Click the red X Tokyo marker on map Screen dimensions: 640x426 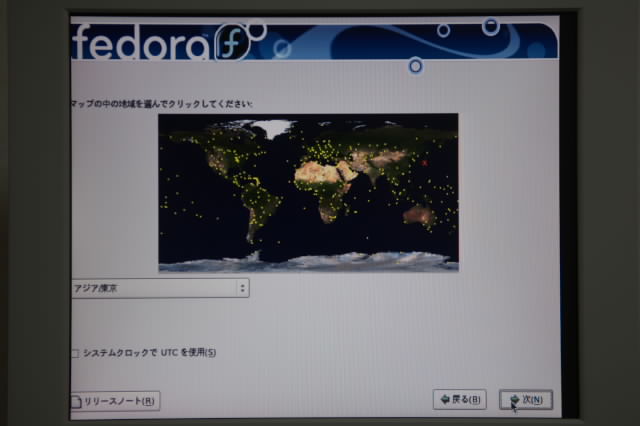click(424, 163)
